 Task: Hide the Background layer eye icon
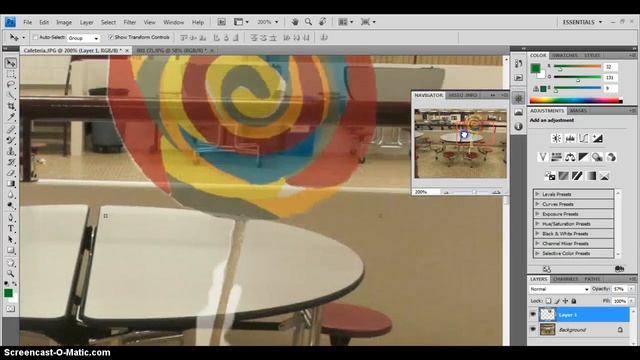tap(533, 329)
